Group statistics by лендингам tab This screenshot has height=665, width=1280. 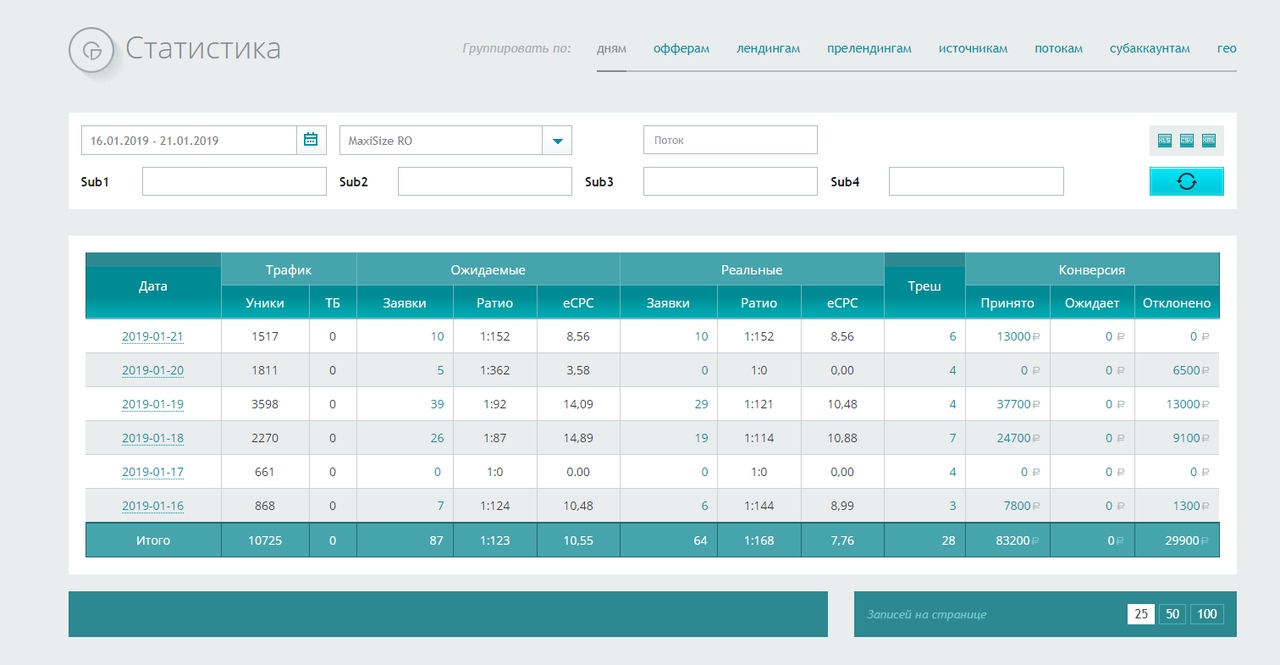(768, 48)
